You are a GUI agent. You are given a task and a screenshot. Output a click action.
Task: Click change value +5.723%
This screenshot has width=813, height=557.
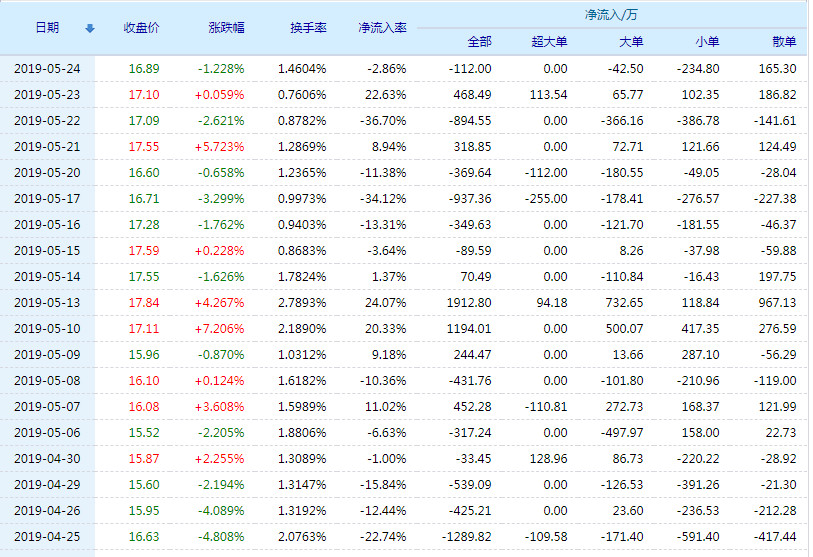click(219, 146)
